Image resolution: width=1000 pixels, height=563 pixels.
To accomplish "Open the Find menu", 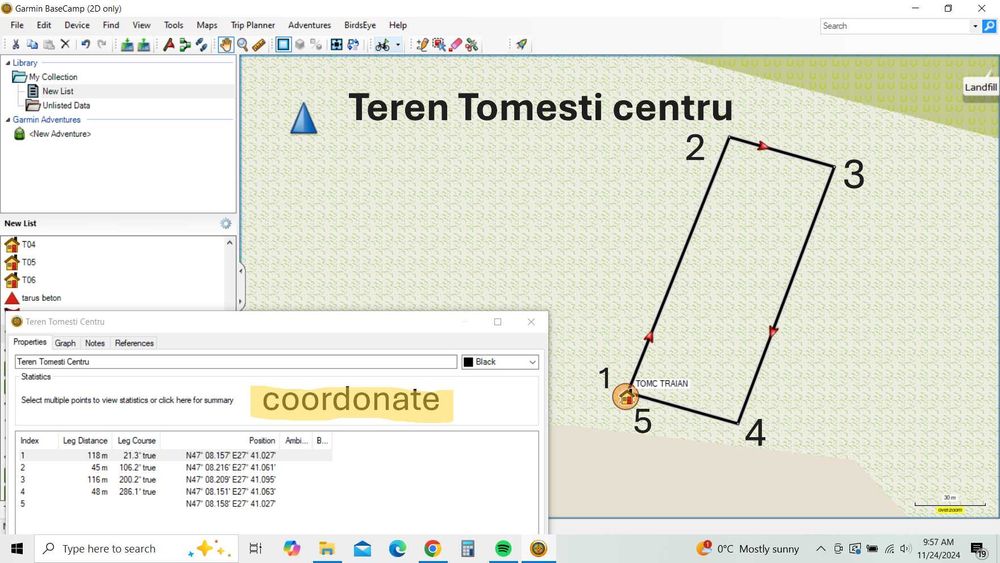I will point(111,26).
